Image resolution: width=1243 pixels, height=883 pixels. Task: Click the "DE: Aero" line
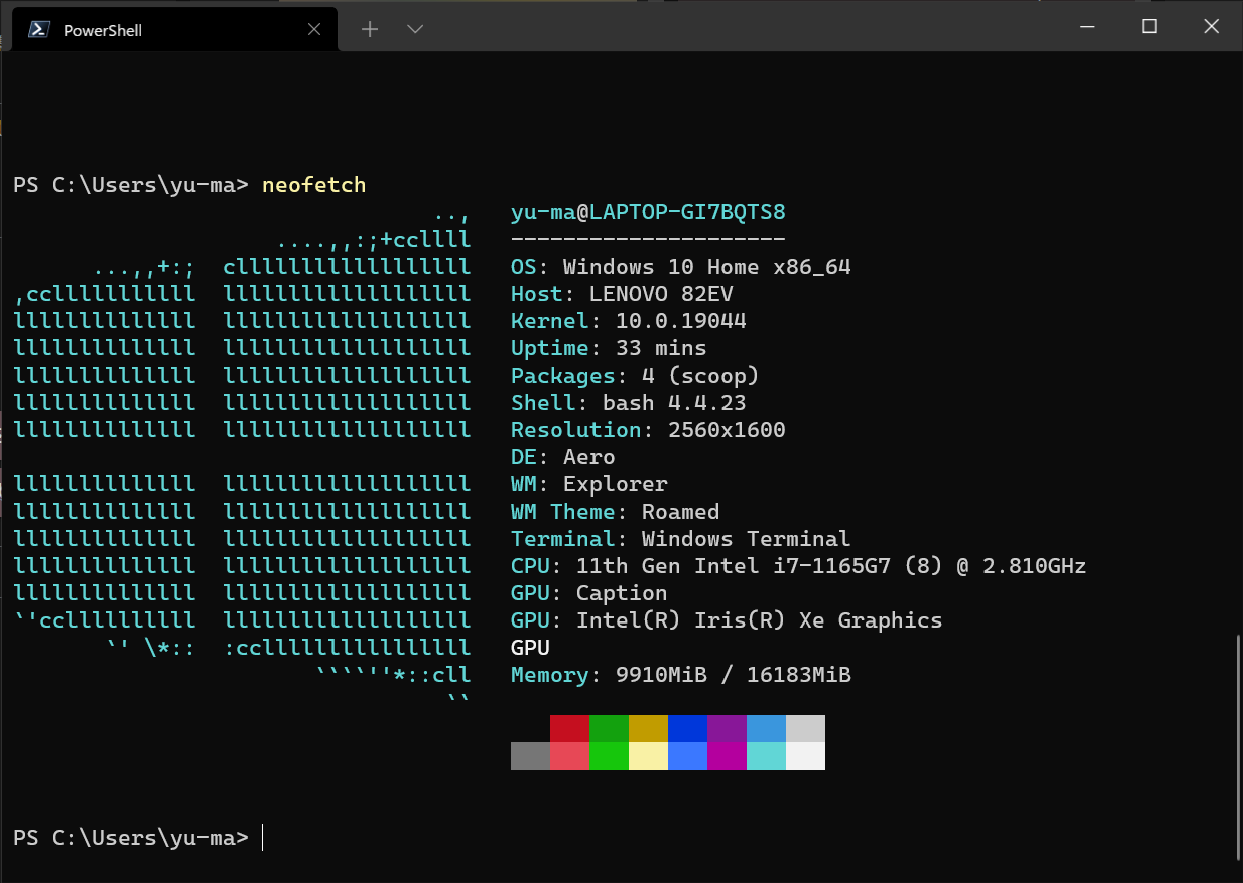coord(563,457)
